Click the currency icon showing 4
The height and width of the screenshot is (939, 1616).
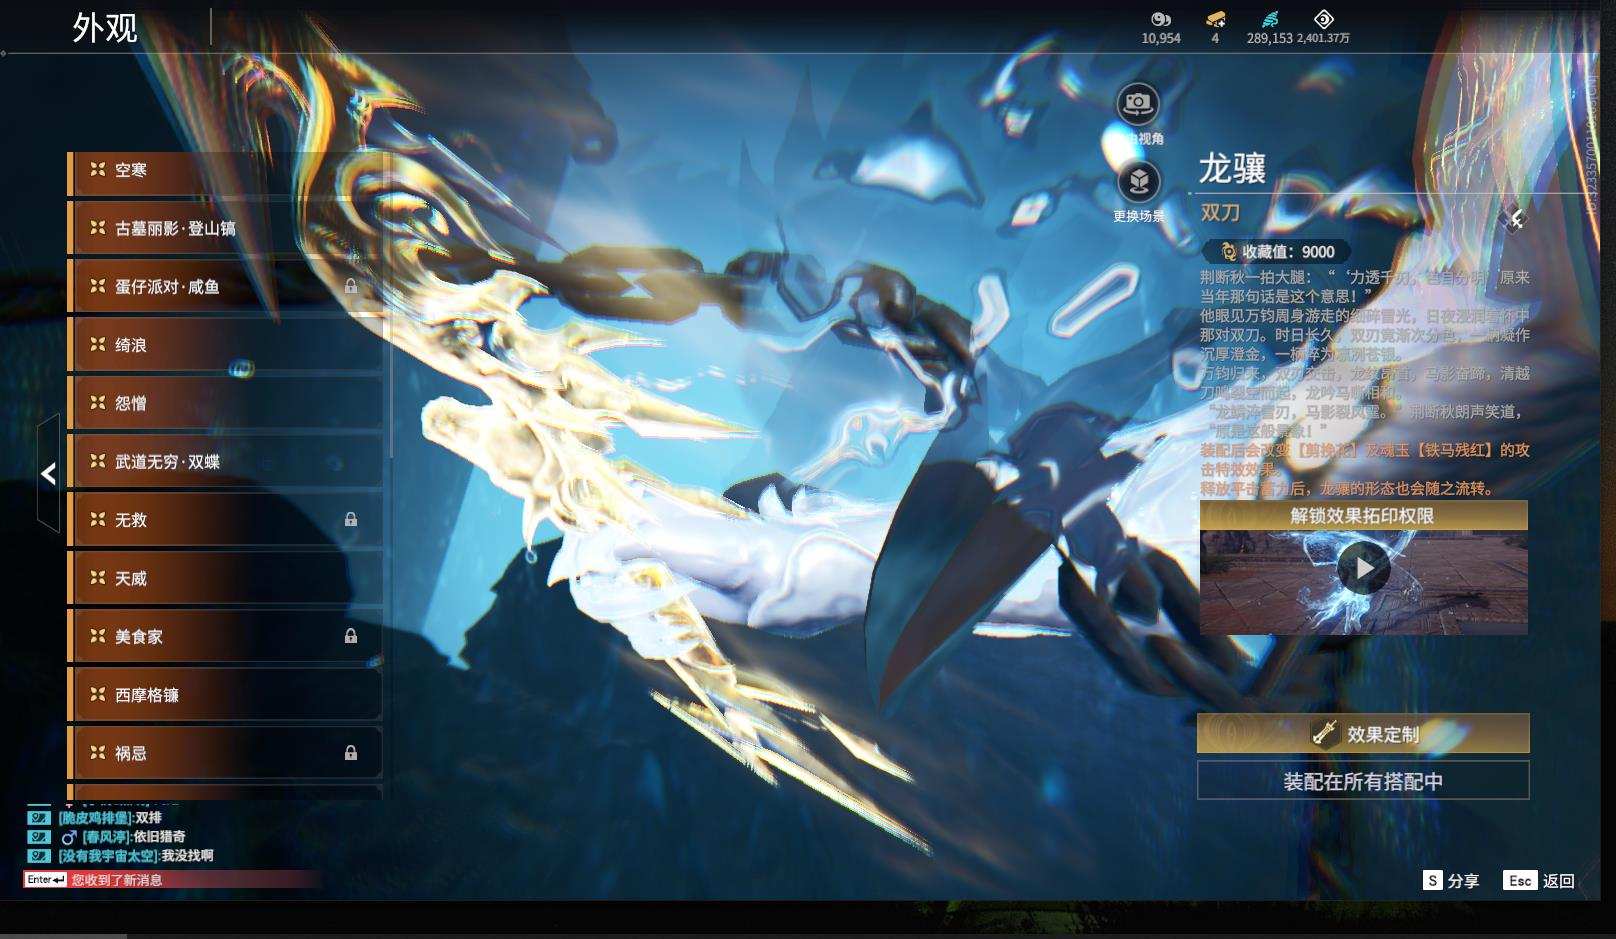click(1215, 19)
